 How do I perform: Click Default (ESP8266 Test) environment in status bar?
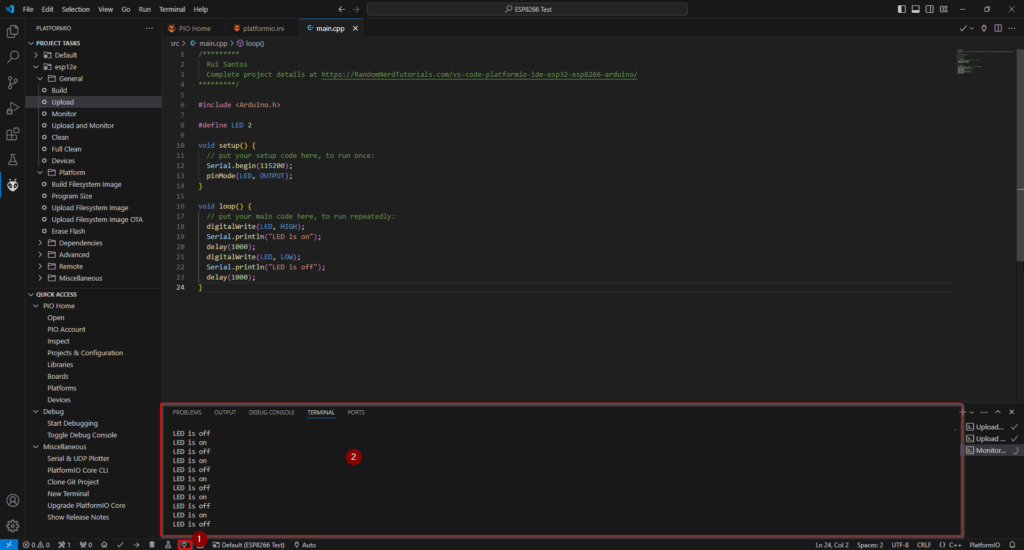click(249, 545)
